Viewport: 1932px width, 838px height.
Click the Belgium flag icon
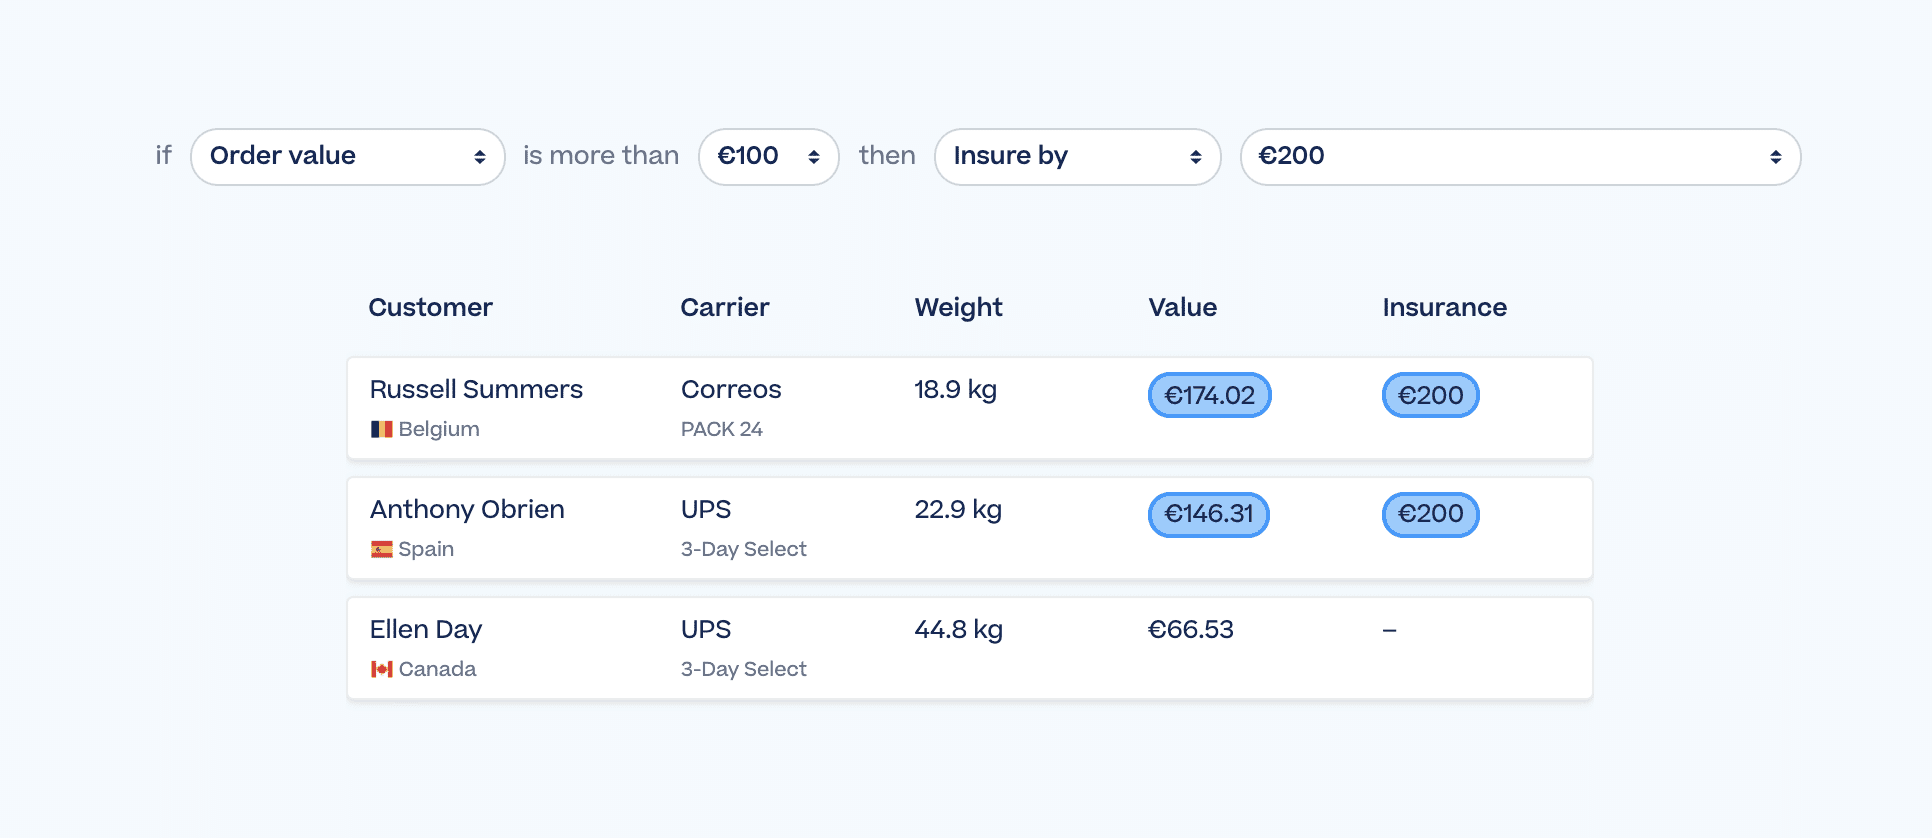pos(382,429)
